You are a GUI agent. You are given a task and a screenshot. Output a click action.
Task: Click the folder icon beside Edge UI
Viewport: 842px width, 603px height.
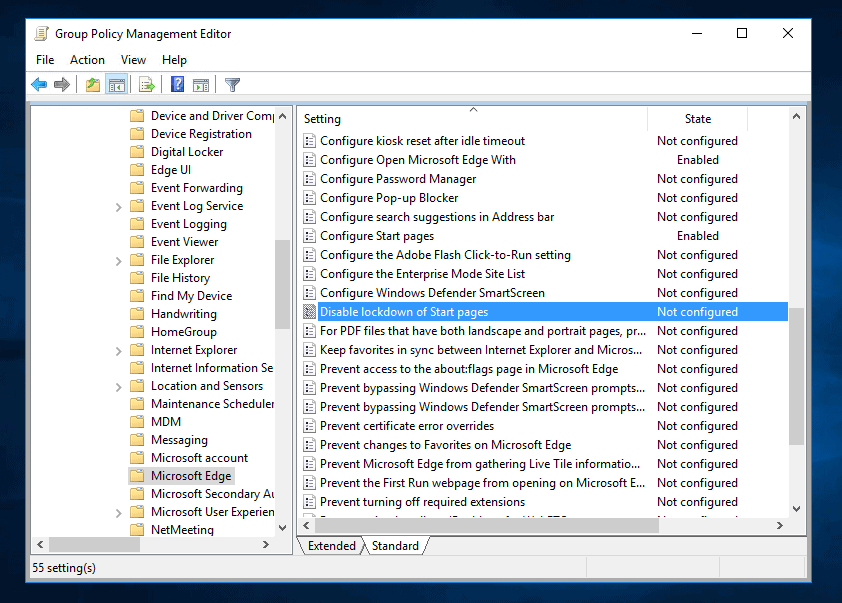(x=137, y=170)
